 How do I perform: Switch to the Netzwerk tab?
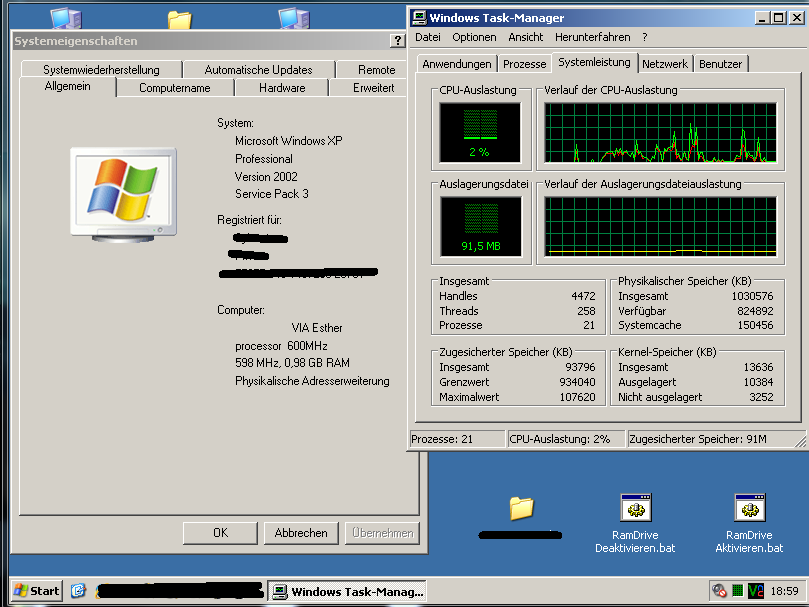pos(665,64)
